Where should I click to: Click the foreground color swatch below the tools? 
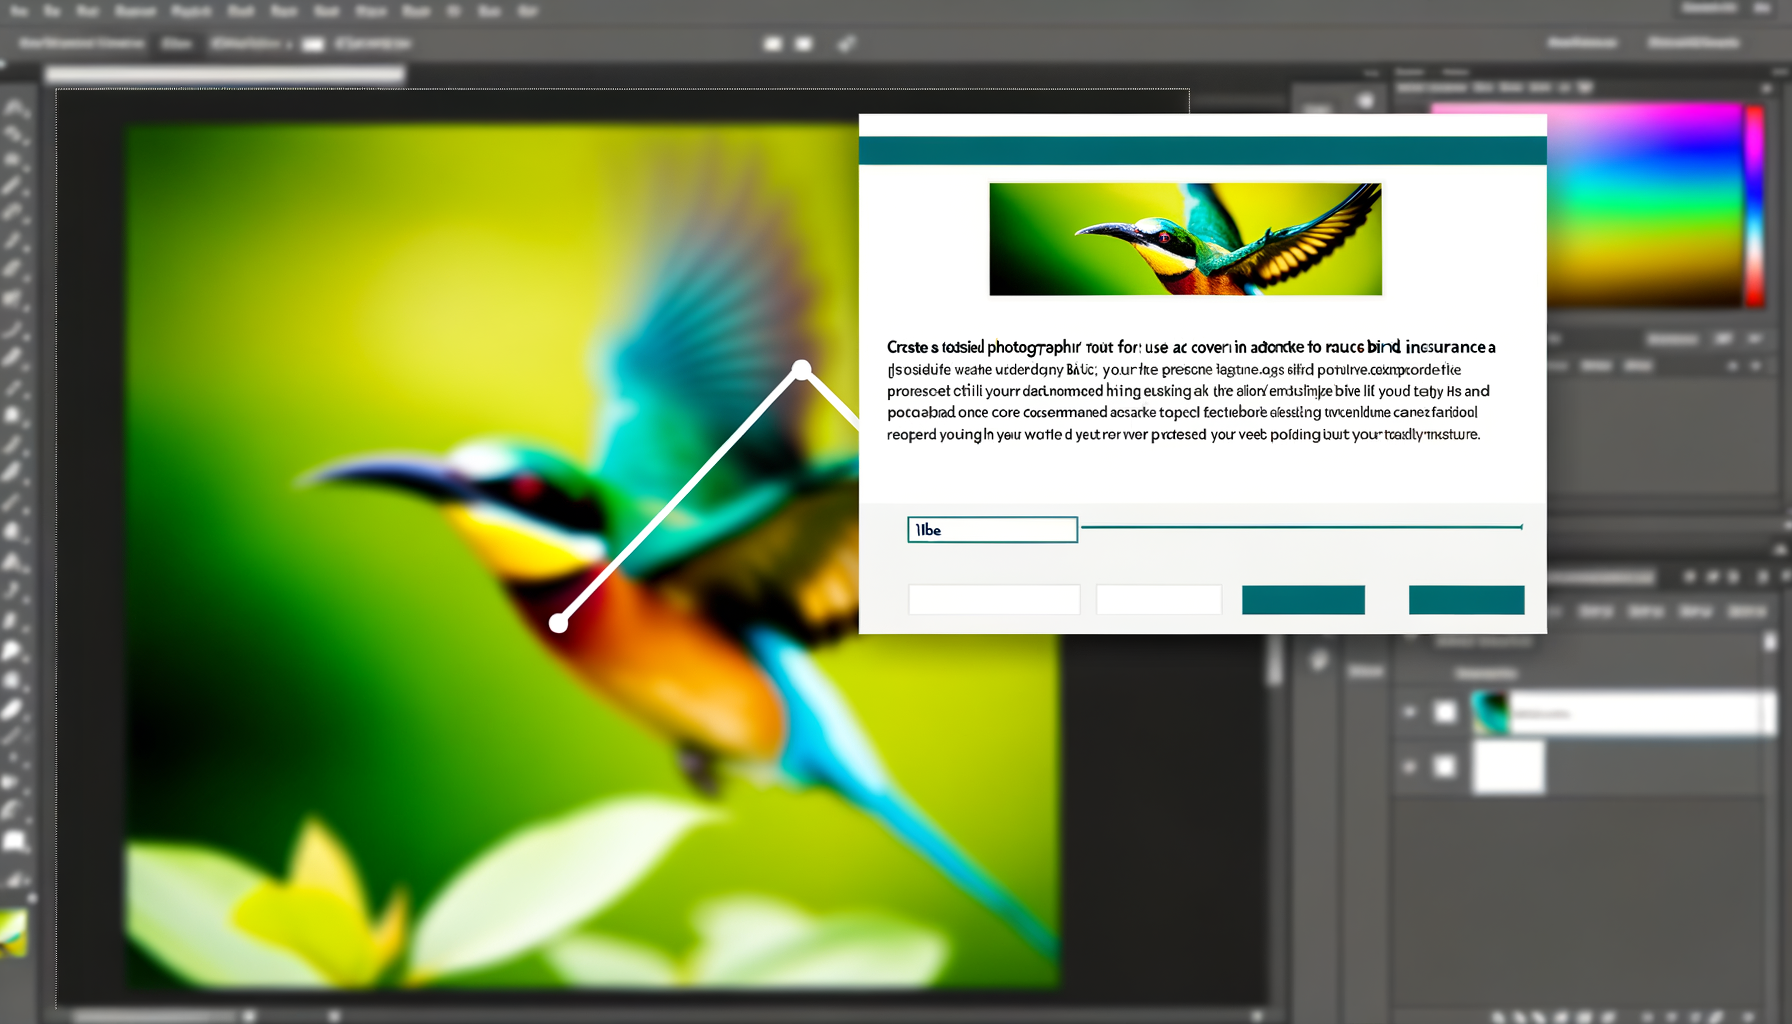[x=13, y=932]
